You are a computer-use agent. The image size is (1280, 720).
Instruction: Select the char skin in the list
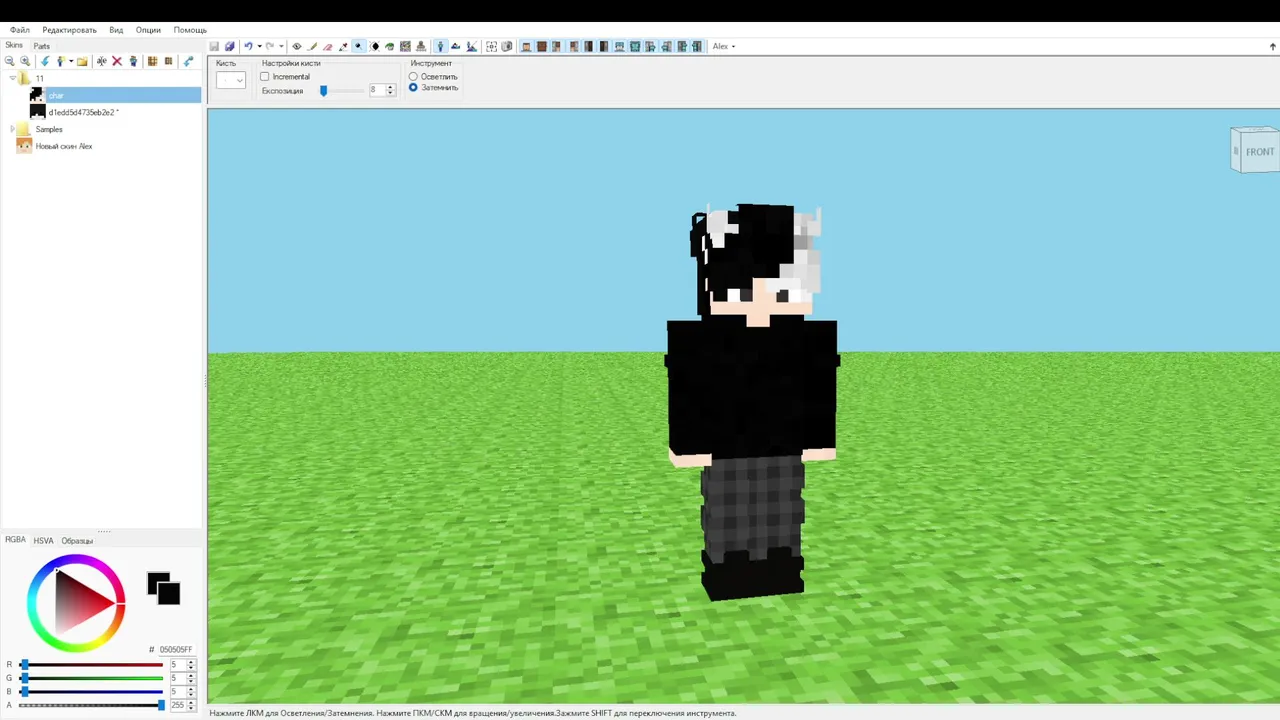pyautogui.click(x=115, y=95)
